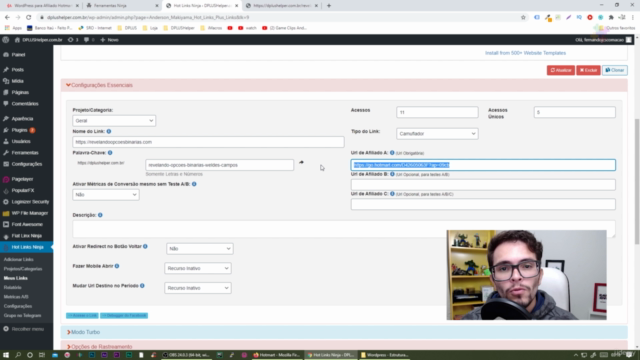The height and width of the screenshot is (360, 640).
Task: Click the Debugger do Facebook button
Action: tap(124, 316)
